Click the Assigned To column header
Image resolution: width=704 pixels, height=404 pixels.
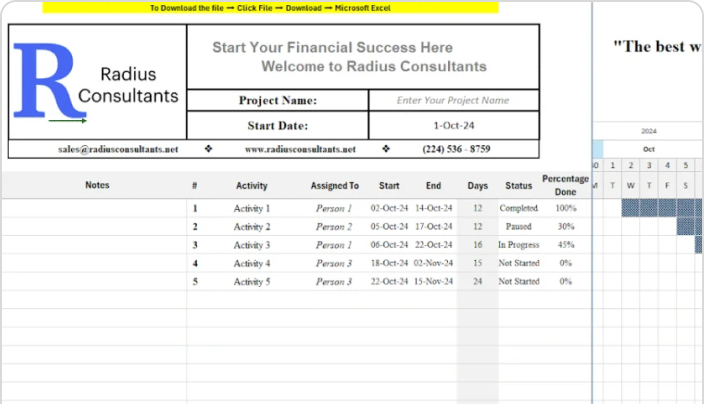point(334,185)
